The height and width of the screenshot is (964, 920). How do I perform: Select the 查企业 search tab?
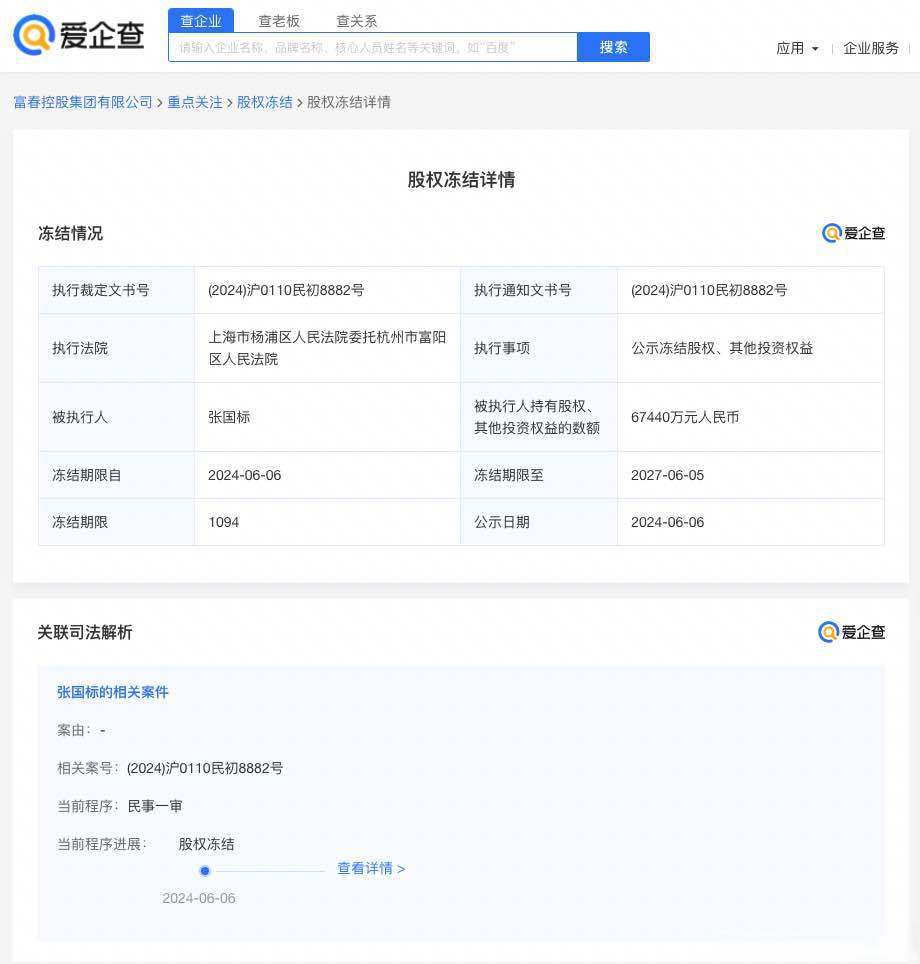coord(201,21)
